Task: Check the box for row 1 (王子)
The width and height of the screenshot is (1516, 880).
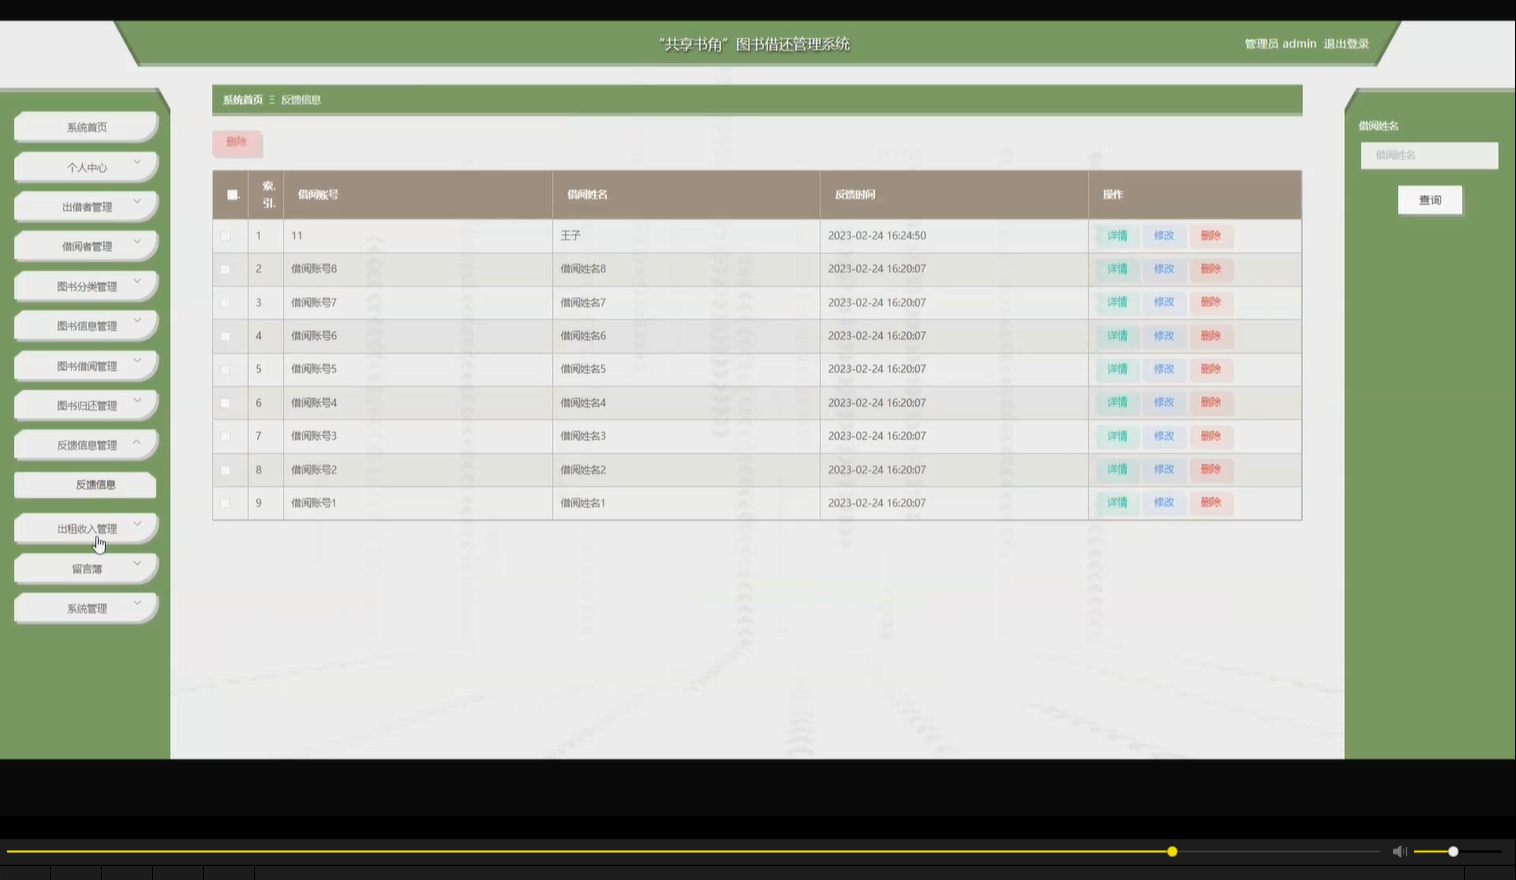Action: [x=225, y=236]
